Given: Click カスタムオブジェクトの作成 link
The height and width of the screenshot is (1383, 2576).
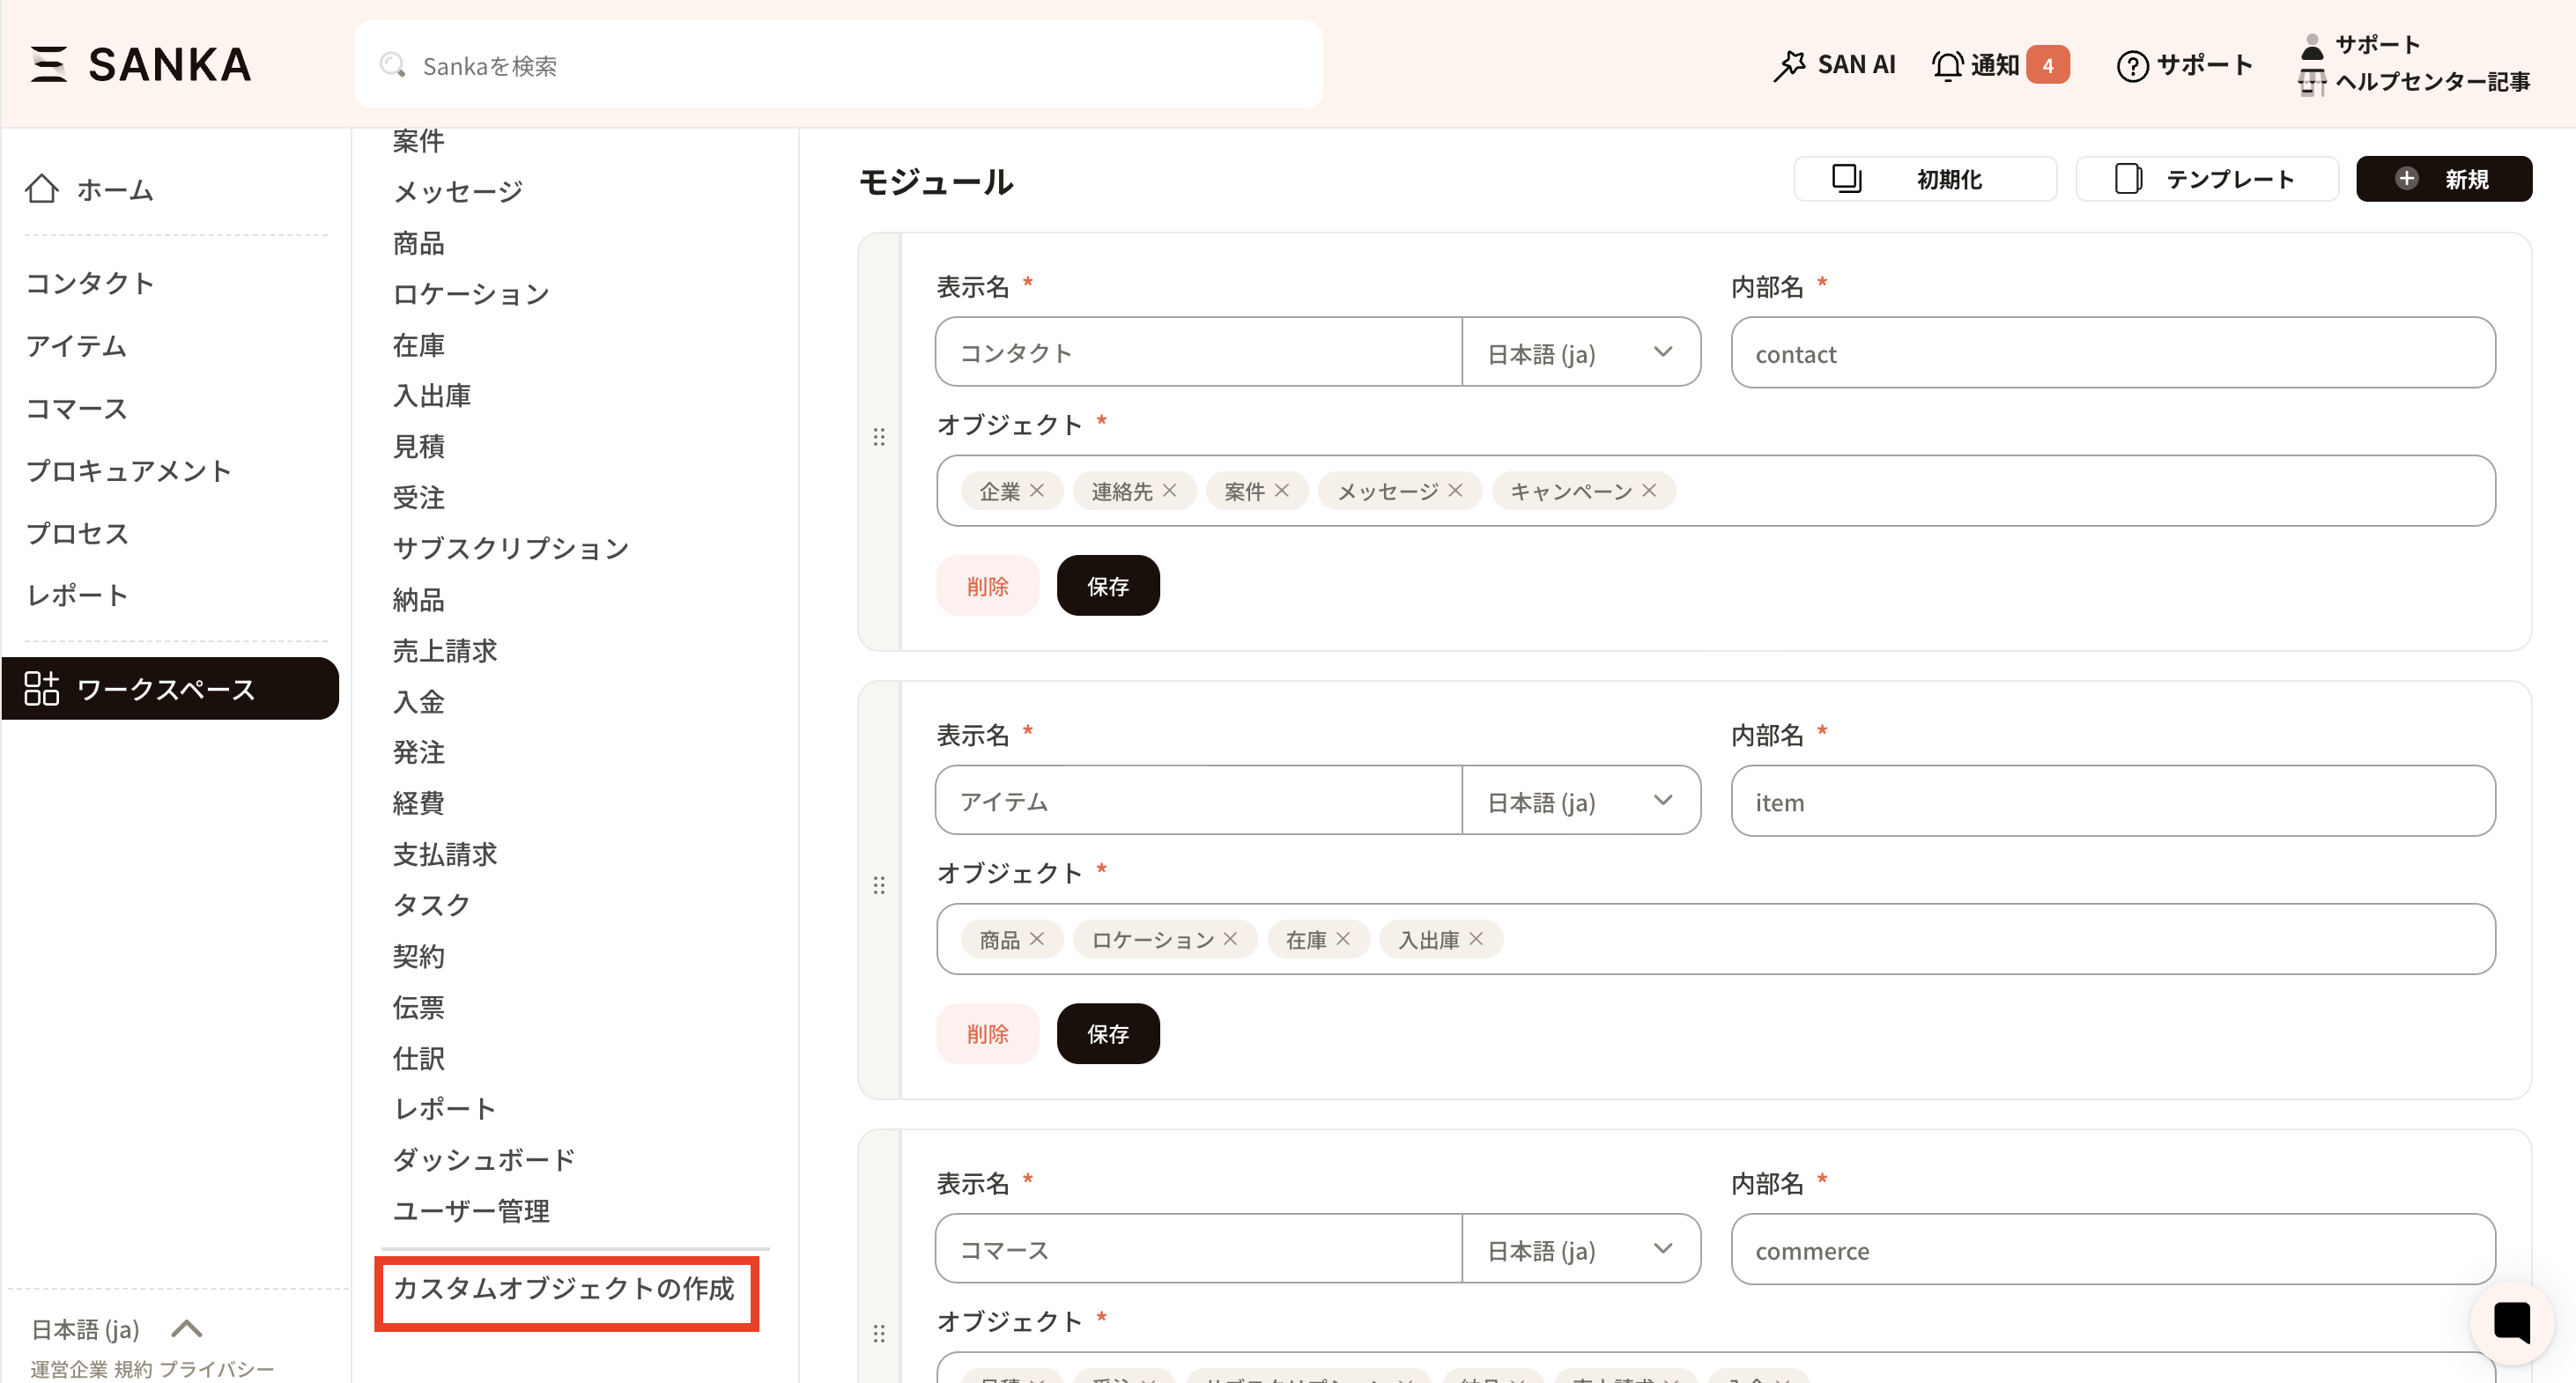Looking at the screenshot, I should point(565,1288).
